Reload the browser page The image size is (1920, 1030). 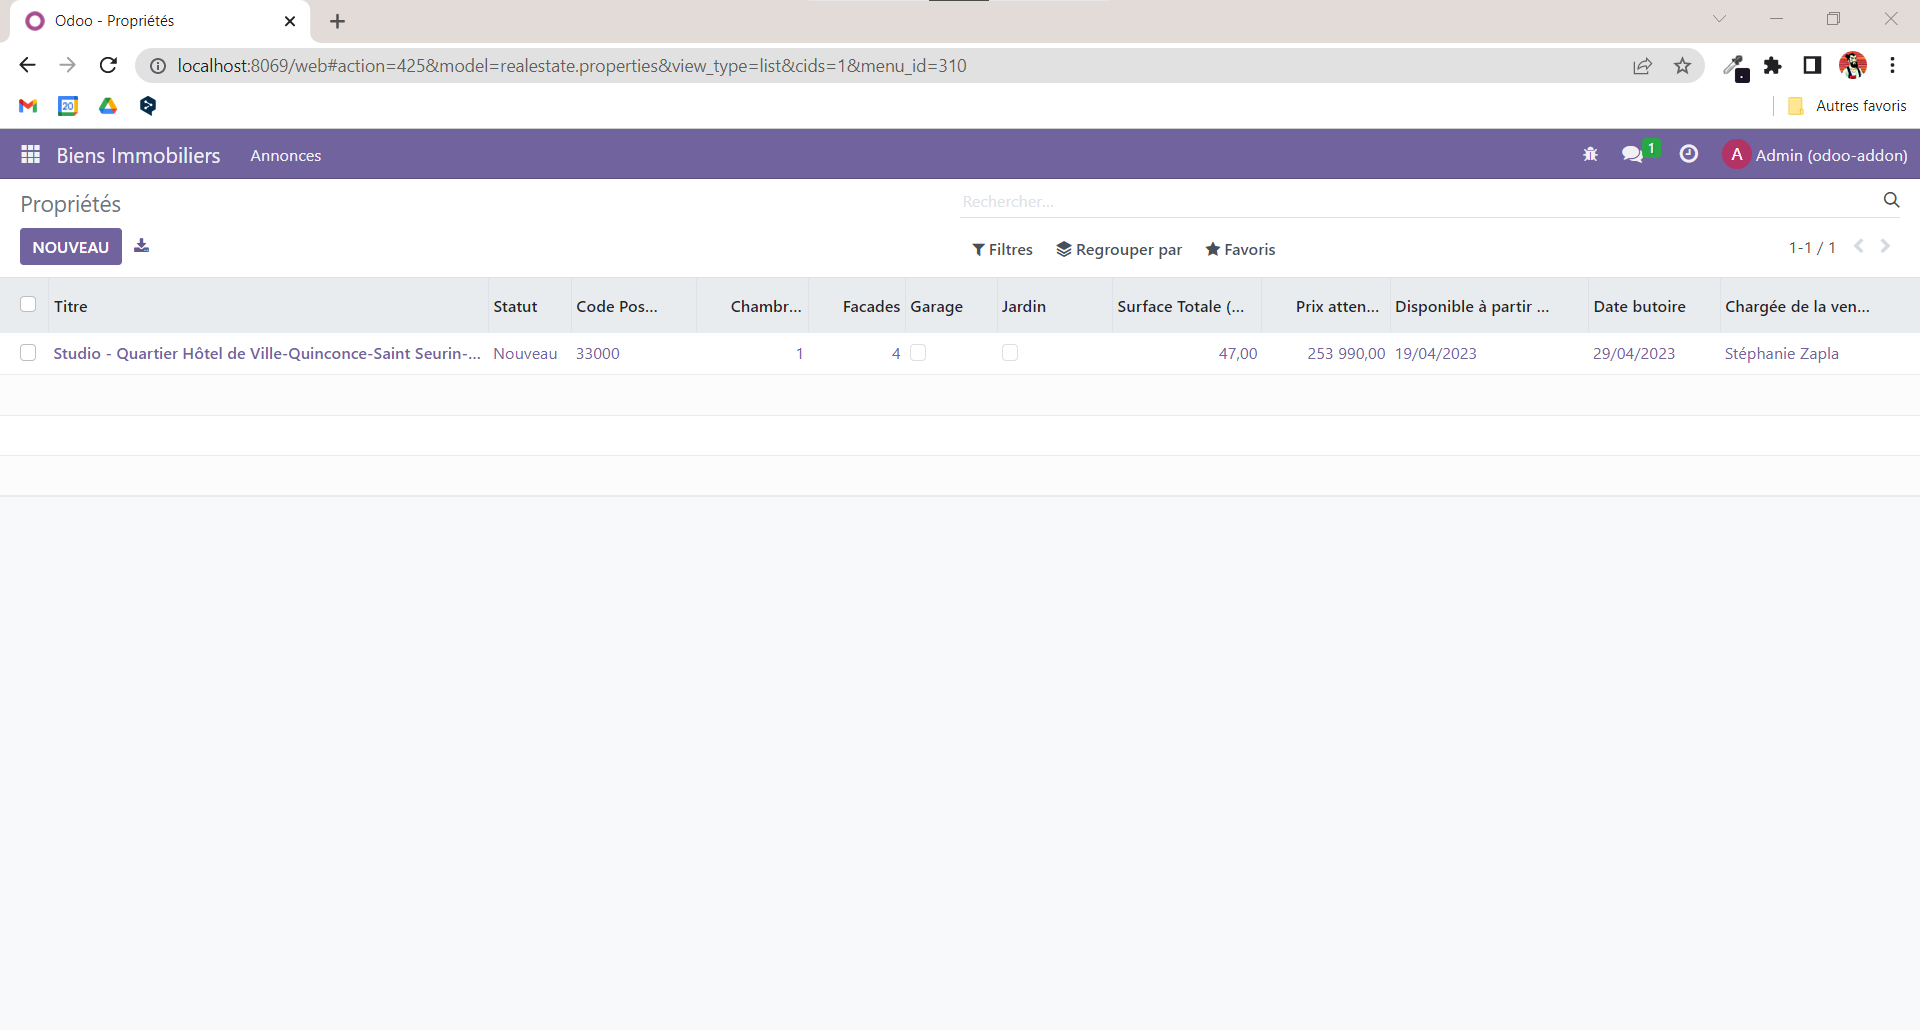(108, 66)
